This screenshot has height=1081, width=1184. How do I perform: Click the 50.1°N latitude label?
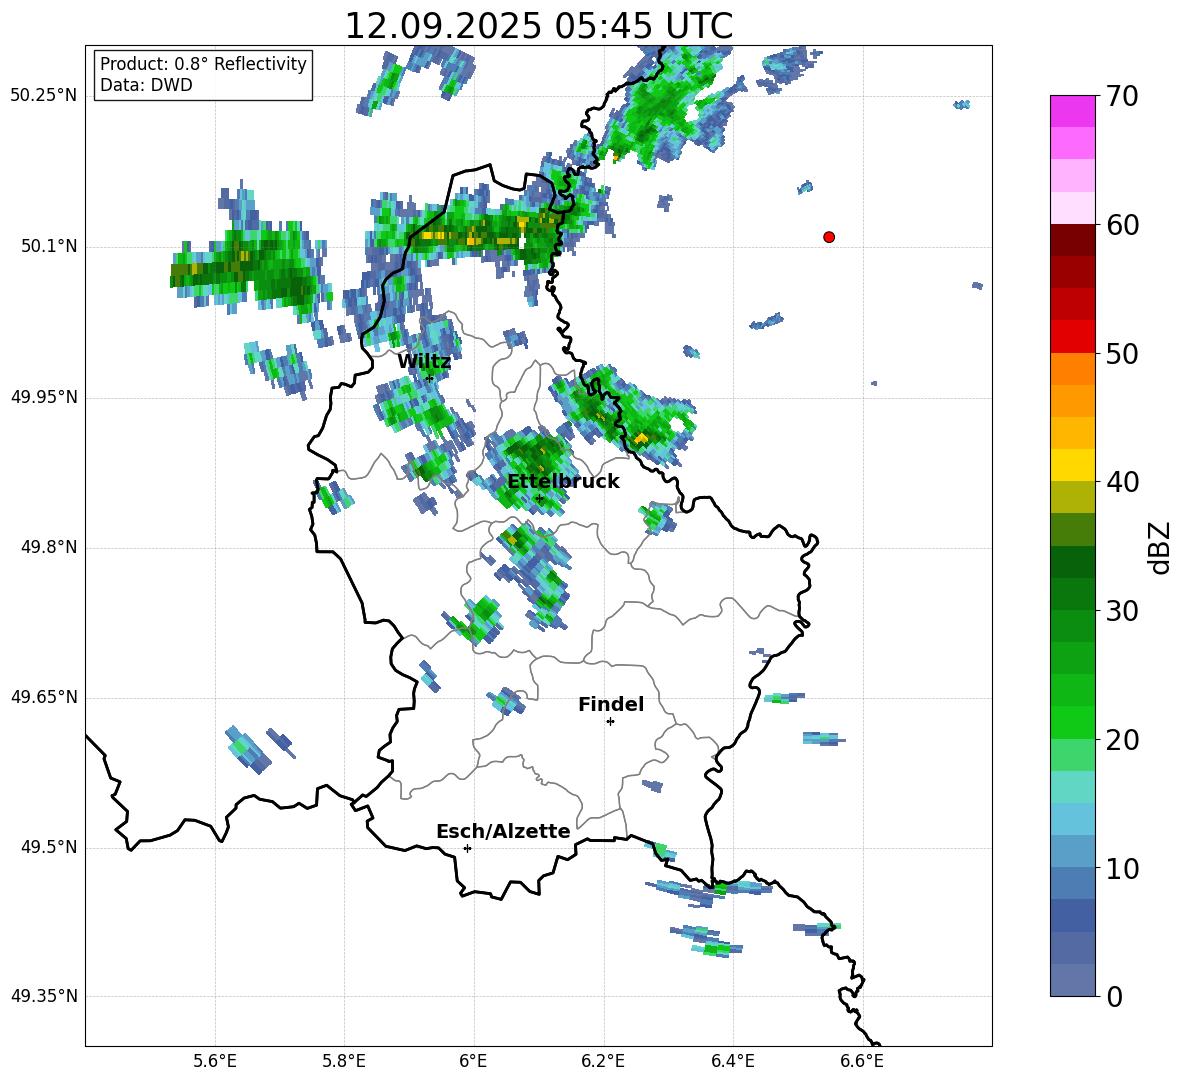tap(49, 247)
